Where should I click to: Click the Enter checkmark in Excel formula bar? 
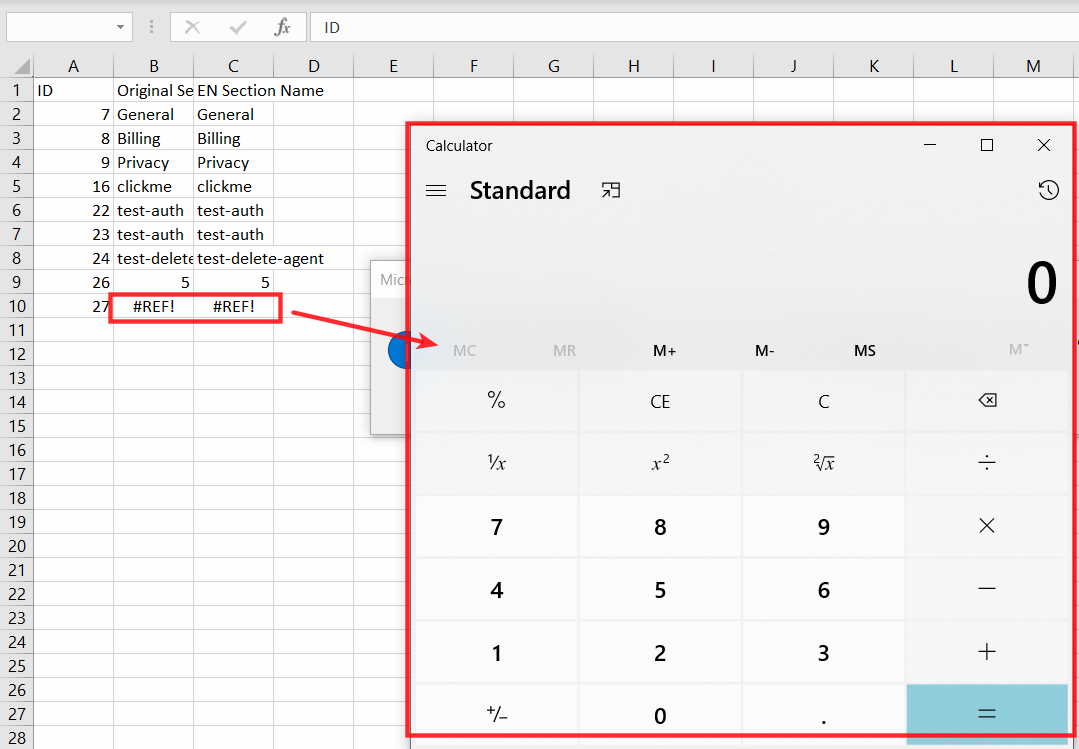click(x=238, y=28)
